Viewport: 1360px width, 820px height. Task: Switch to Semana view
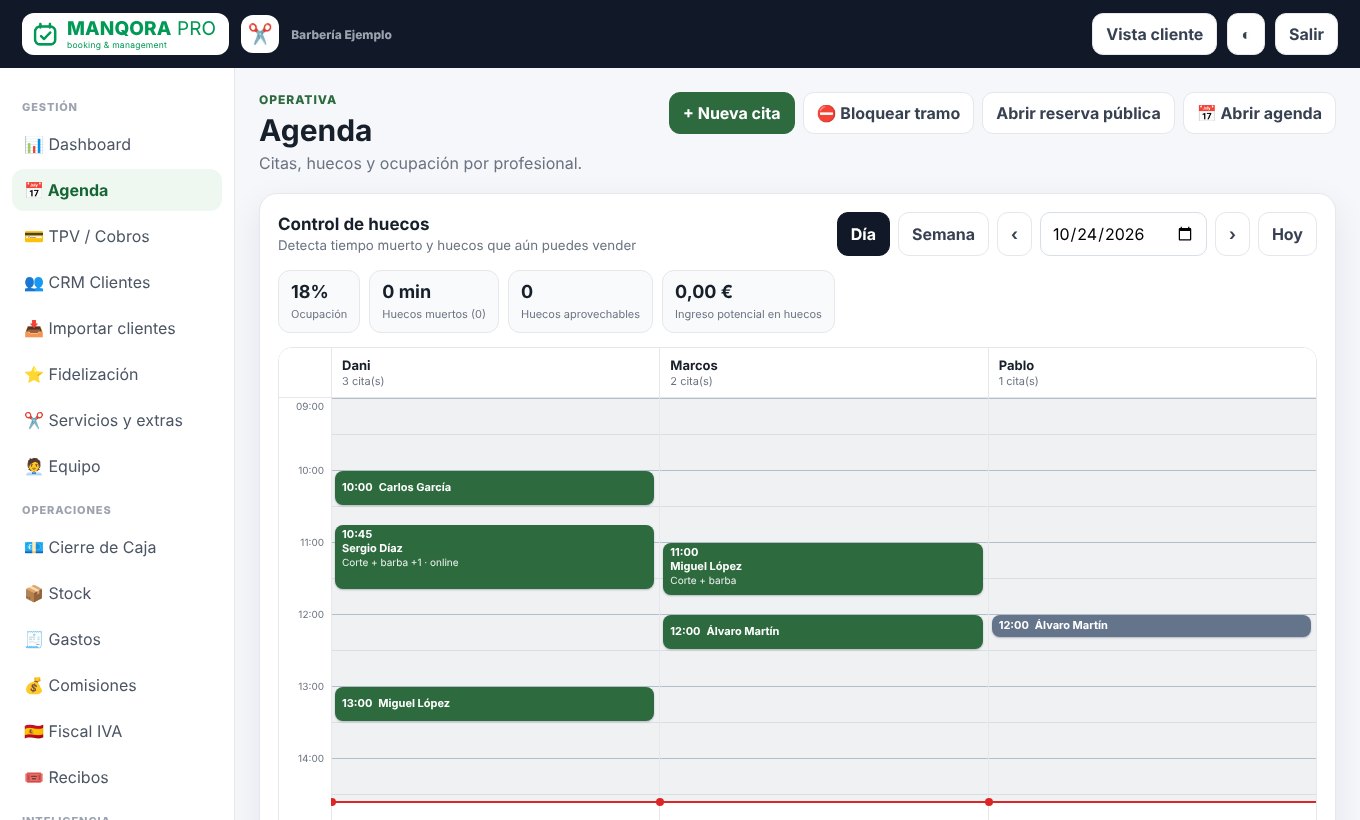click(943, 234)
